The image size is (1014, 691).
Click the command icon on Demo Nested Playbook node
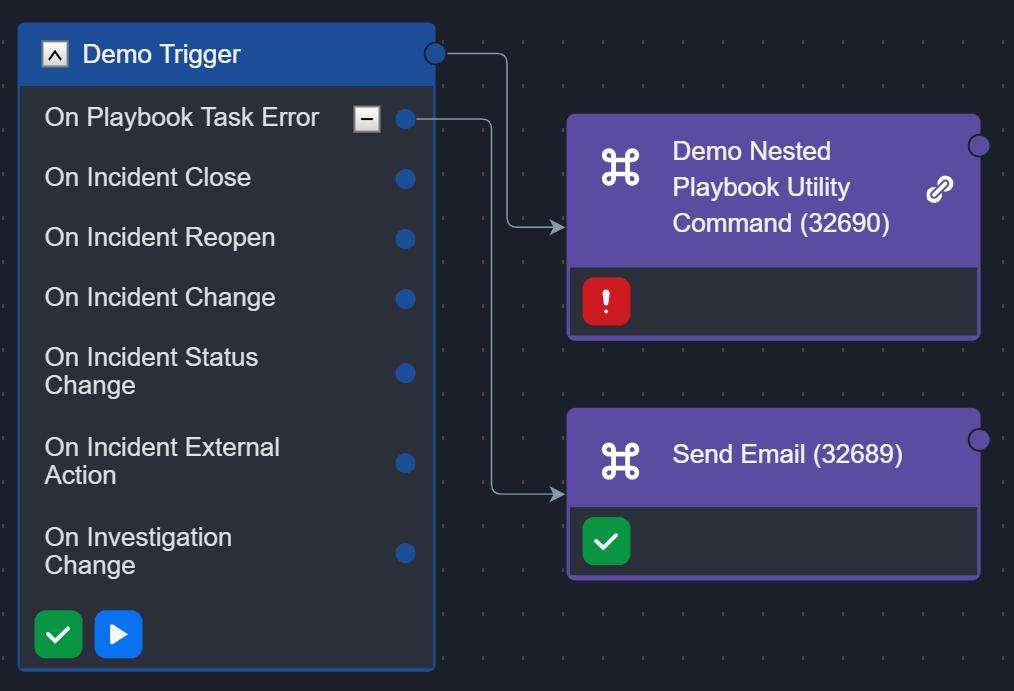[x=620, y=168]
